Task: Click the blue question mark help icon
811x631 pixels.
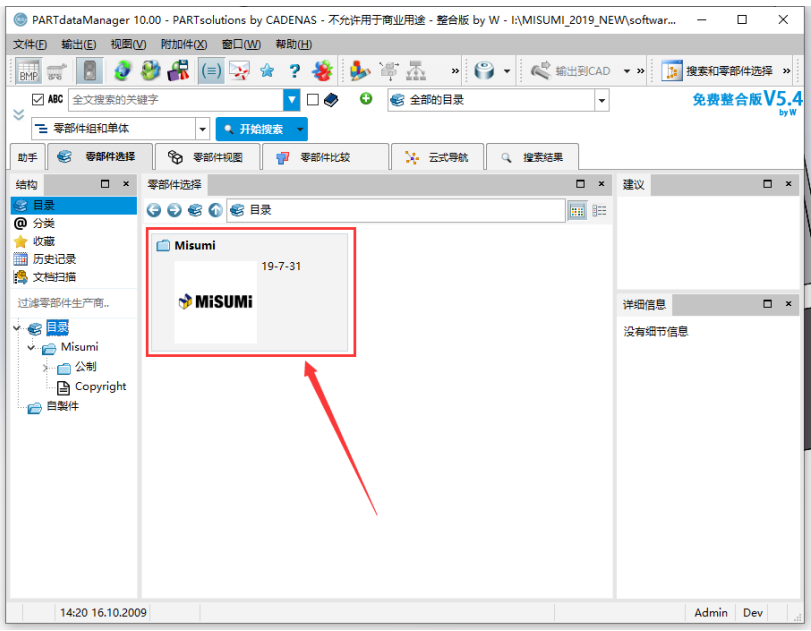Action: pos(294,71)
